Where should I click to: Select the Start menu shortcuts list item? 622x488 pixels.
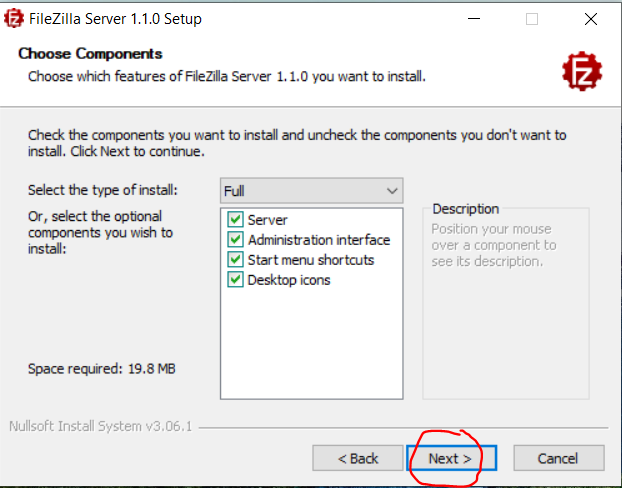tap(311, 260)
